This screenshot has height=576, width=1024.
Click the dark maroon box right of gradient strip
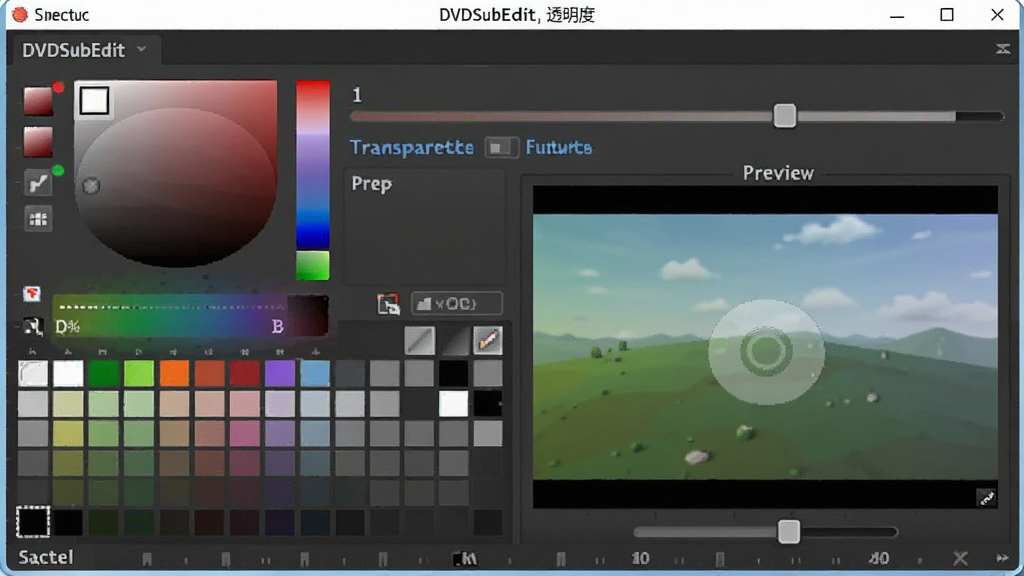(x=308, y=316)
